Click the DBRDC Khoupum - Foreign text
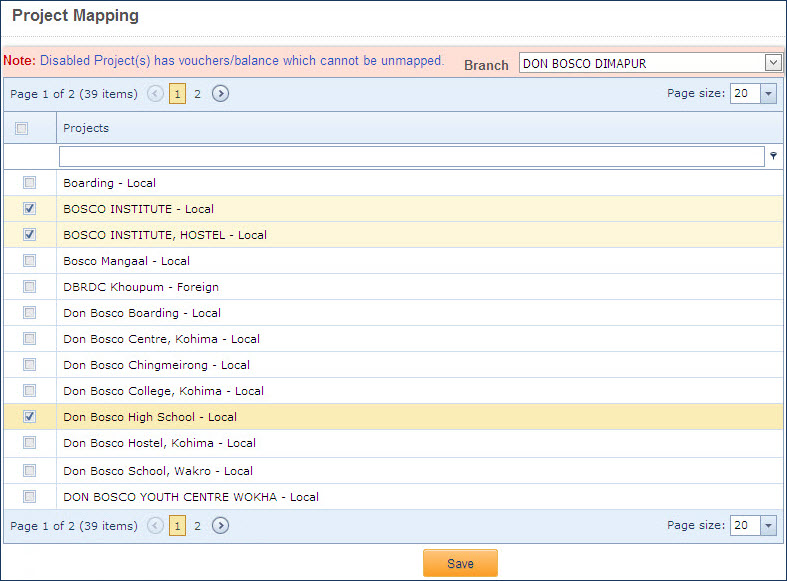This screenshot has width=787, height=581. 141,287
